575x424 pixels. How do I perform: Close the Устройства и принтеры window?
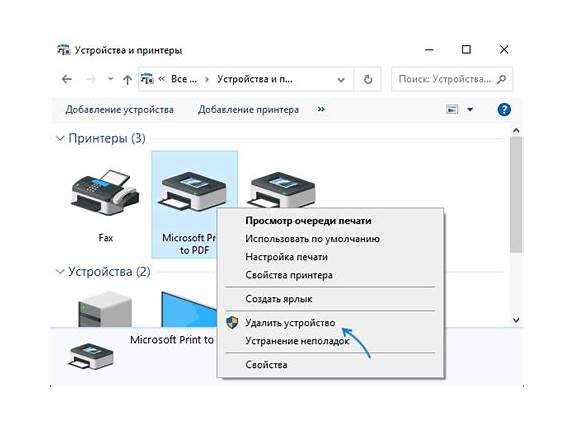[504, 50]
